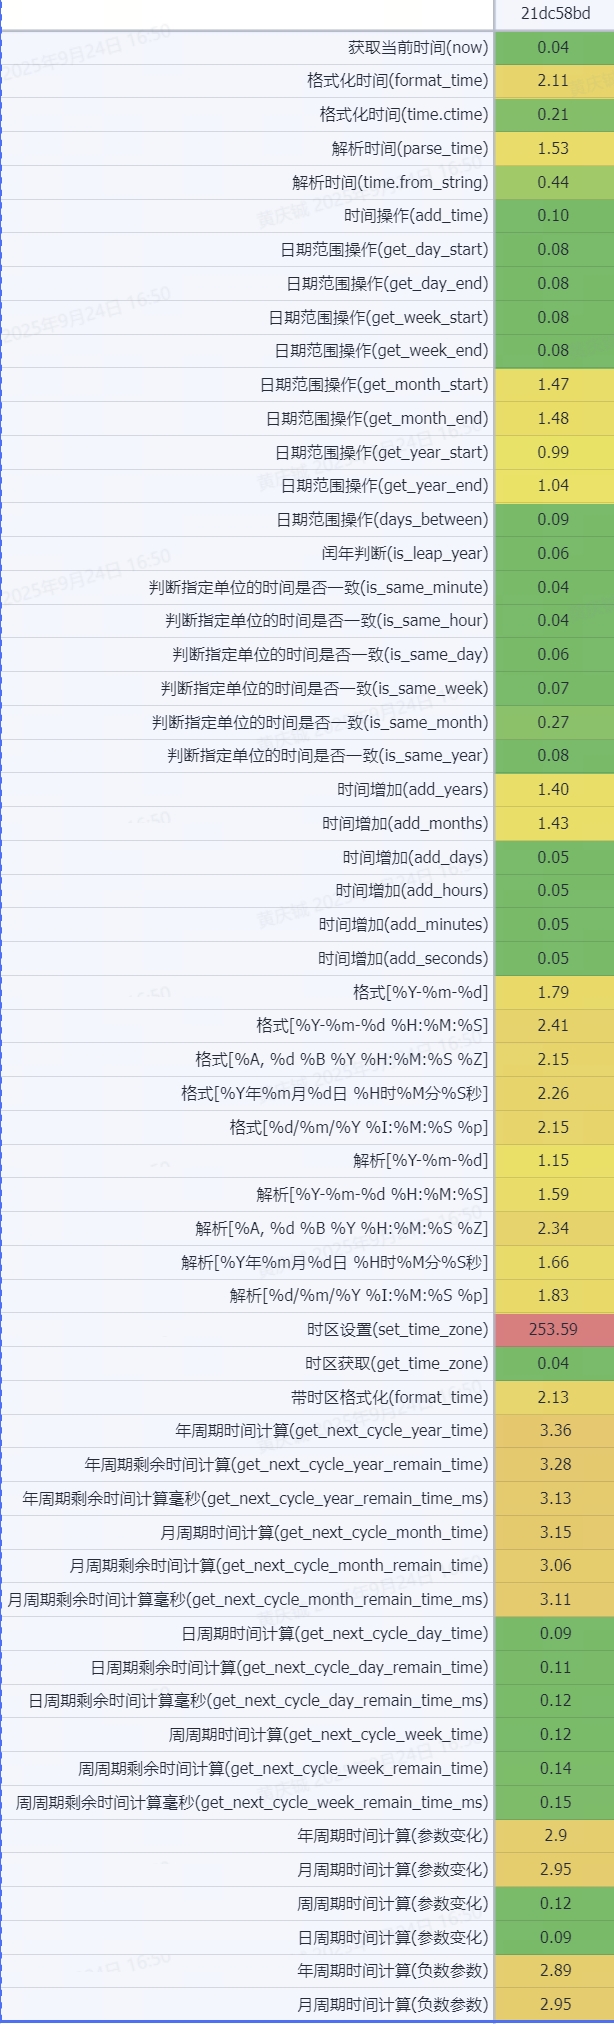
Task: Select the 格式[%Y年%m月%d日 ...] value 2.26
Action: pos(553,1093)
